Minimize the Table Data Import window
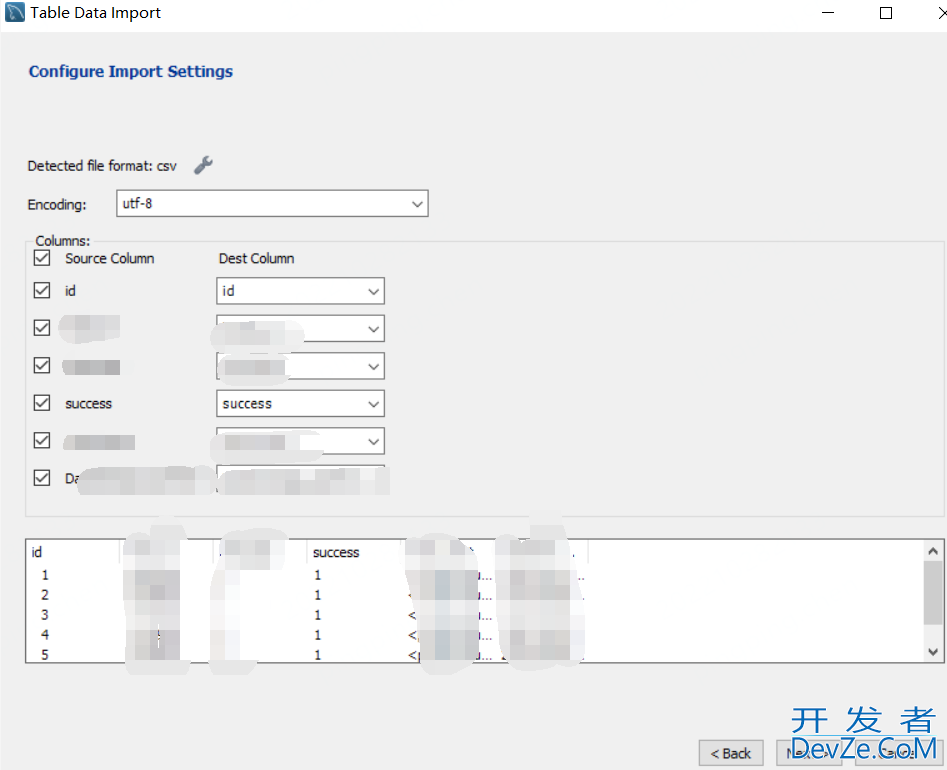Viewport: 947px width, 770px height. [828, 13]
